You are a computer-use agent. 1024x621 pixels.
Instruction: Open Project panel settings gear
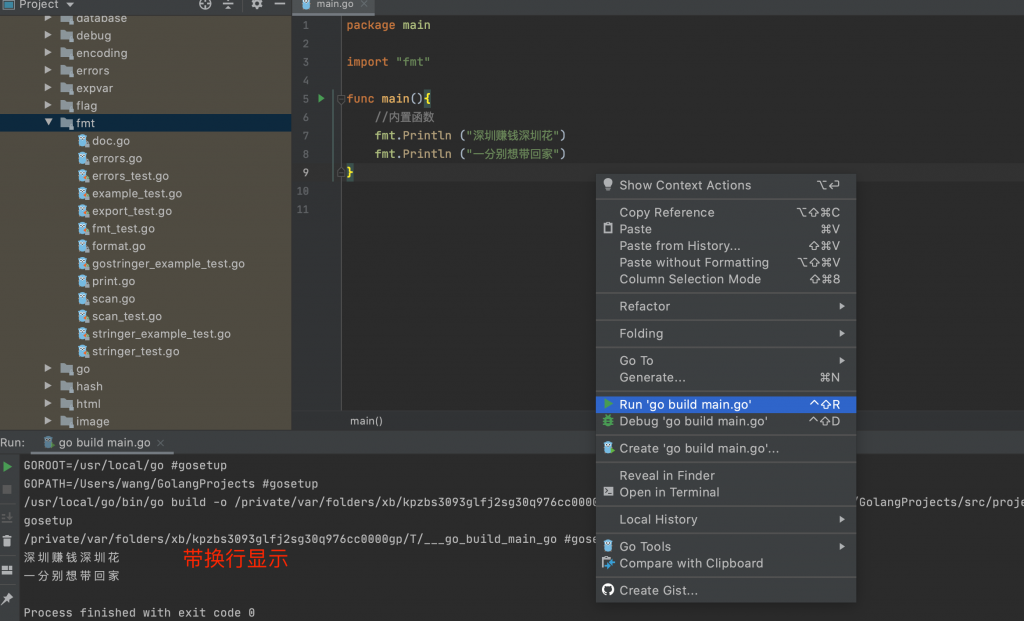257,5
